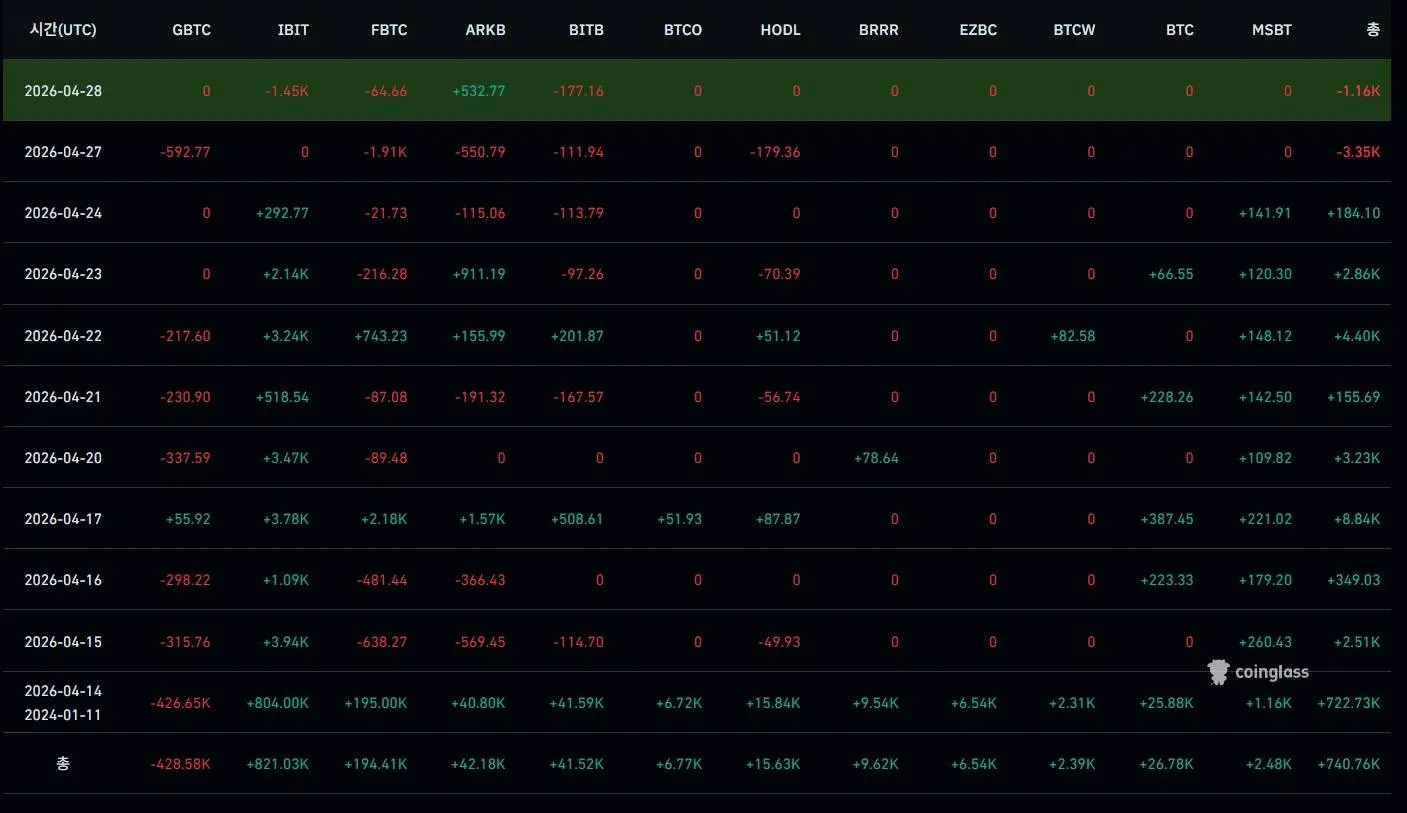This screenshot has width=1407, height=813.
Task: Click the 총 label in bottom row
Action: pyautogui.click(x=63, y=764)
